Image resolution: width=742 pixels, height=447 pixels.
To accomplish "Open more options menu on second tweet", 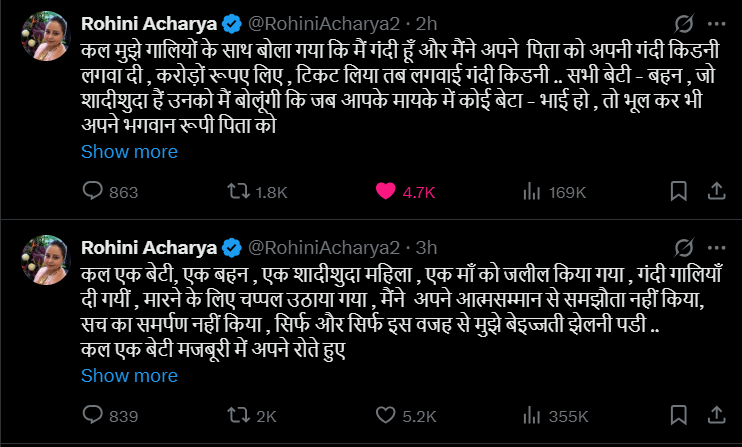I will click(717, 246).
